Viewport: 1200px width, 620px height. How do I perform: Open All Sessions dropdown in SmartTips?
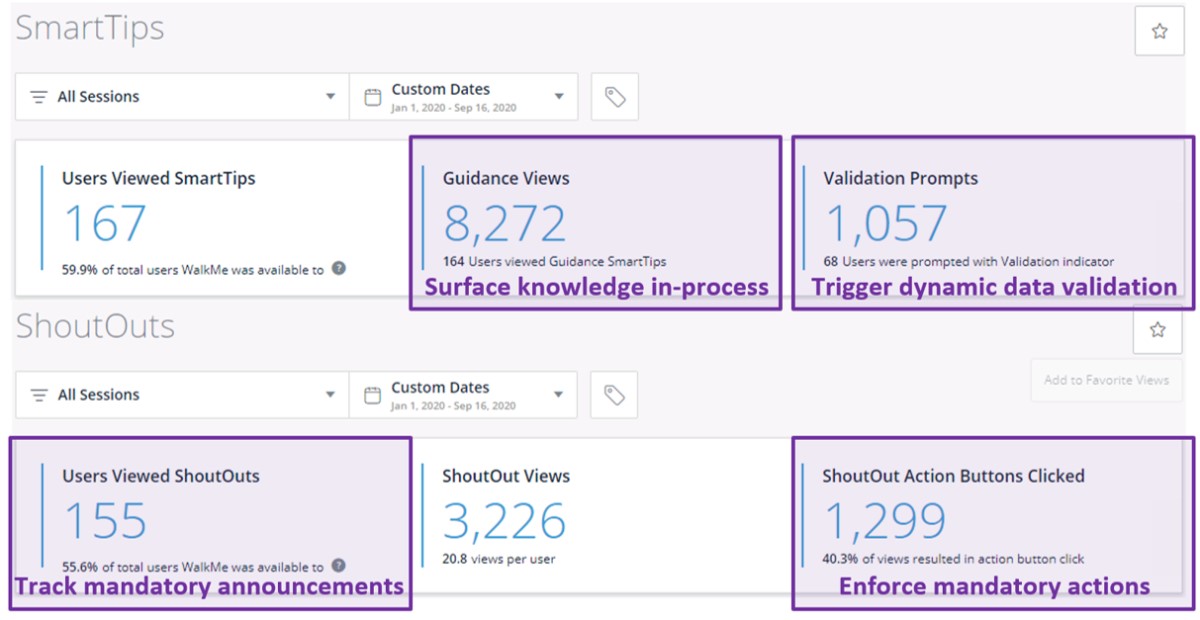click(x=182, y=97)
